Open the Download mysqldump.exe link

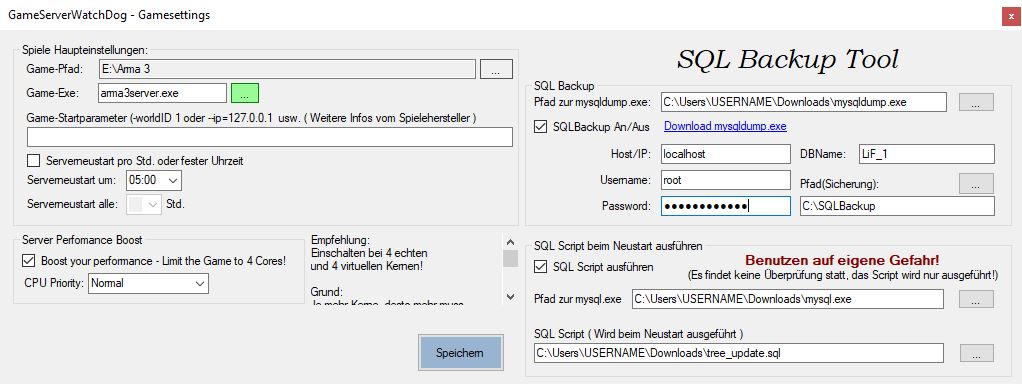725,126
